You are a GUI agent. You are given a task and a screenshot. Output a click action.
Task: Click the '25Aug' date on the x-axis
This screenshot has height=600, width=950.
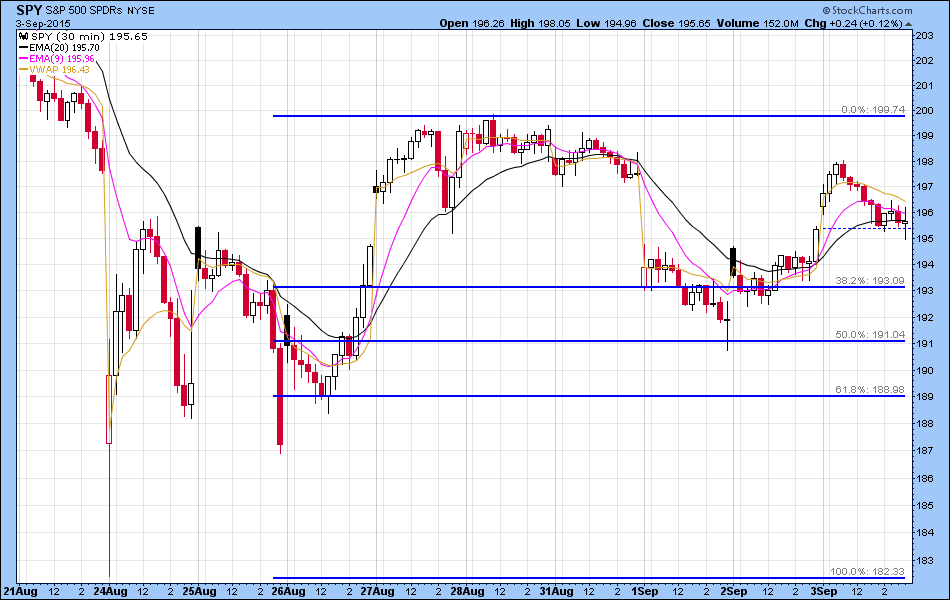click(199, 591)
